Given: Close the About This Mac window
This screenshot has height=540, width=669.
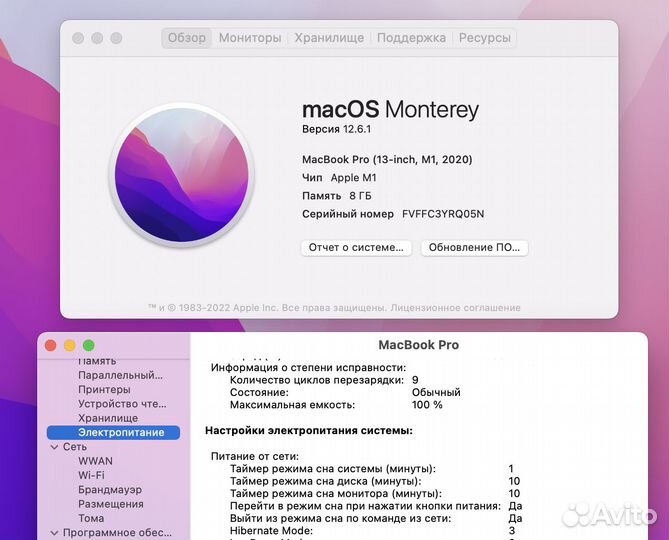Looking at the screenshot, I should (78, 38).
